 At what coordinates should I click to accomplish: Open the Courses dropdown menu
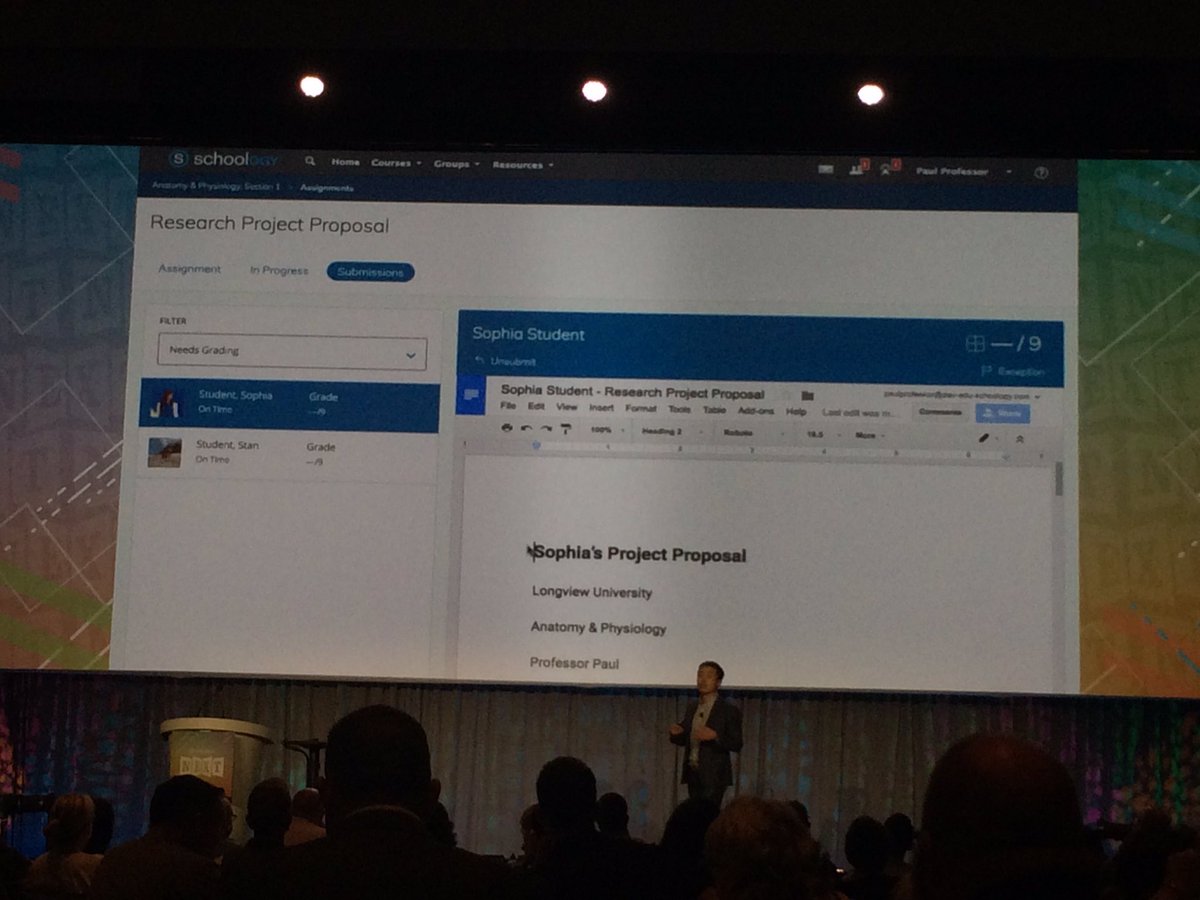pyautogui.click(x=396, y=163)
